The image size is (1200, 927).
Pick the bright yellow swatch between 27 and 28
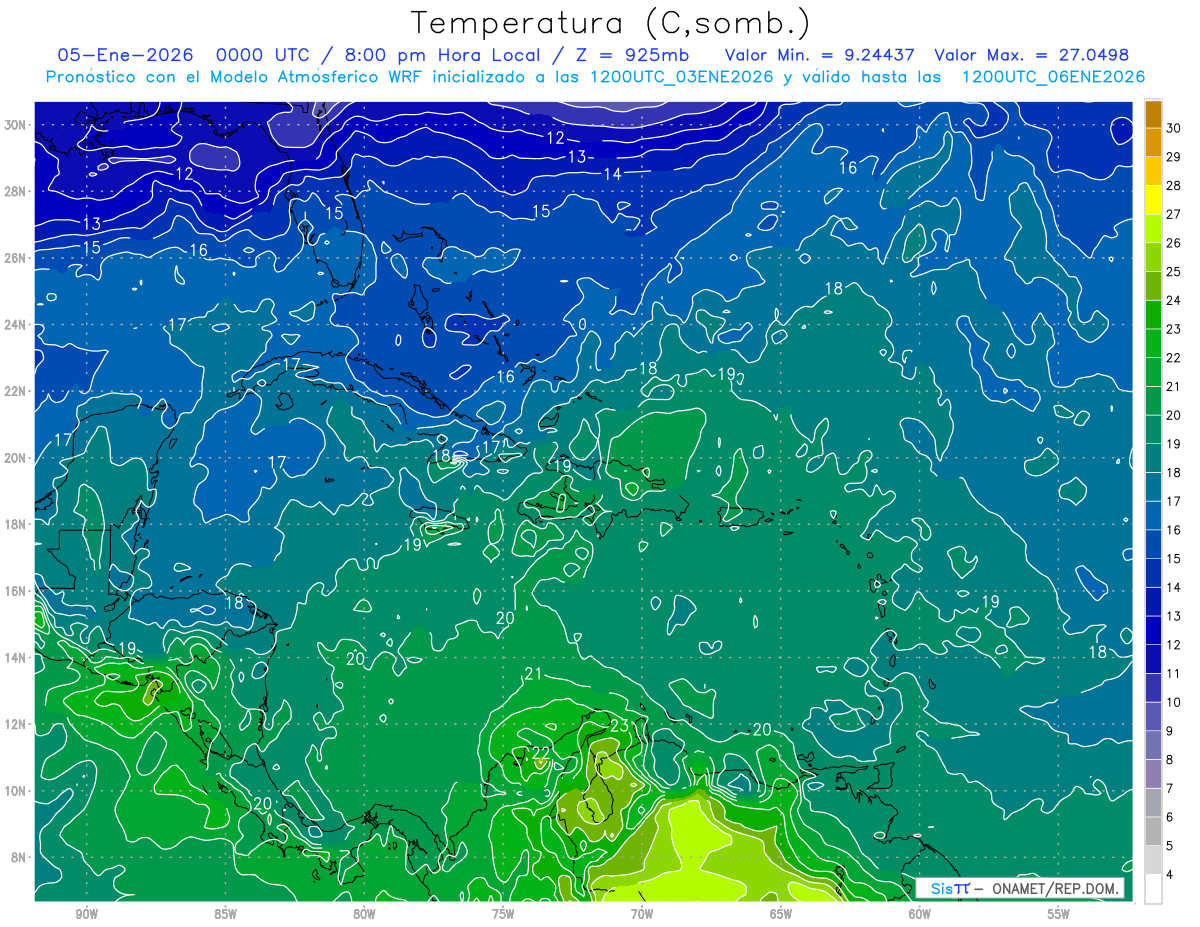coord(1153,200)
